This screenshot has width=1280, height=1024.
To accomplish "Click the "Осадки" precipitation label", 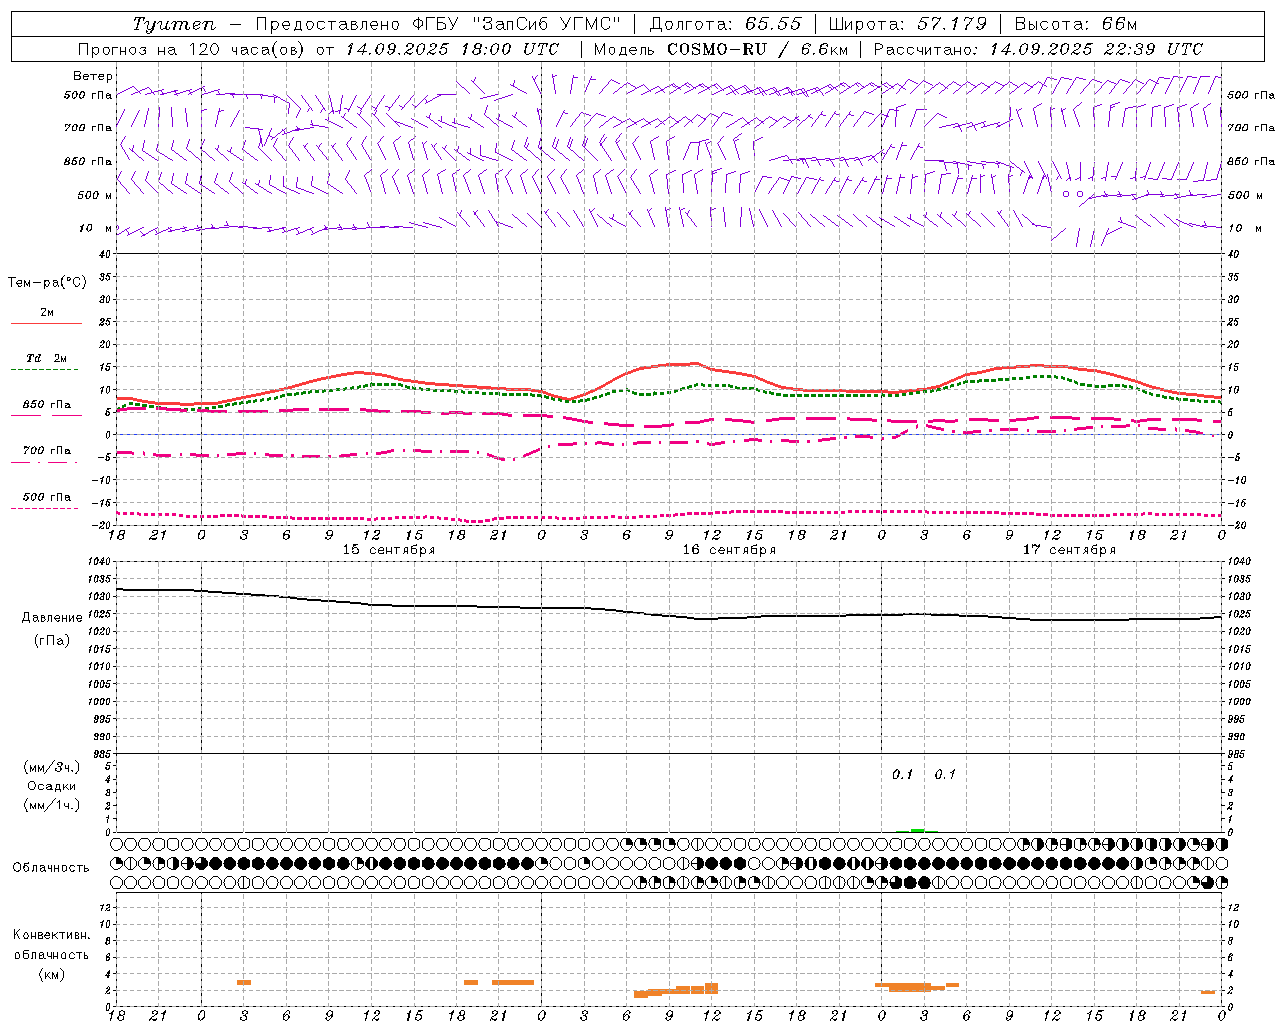I will pos(52,786).
